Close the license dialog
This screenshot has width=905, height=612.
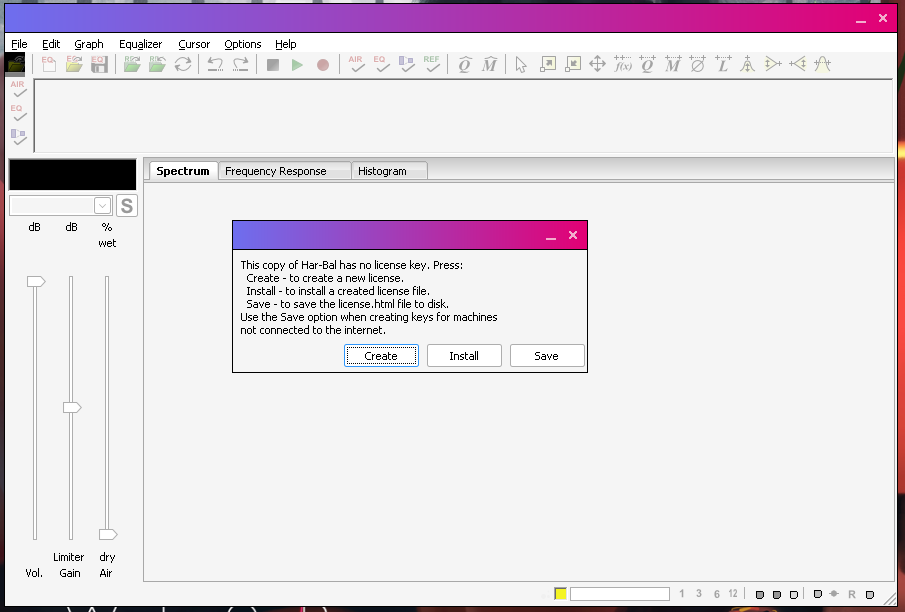tap(573, 235)
